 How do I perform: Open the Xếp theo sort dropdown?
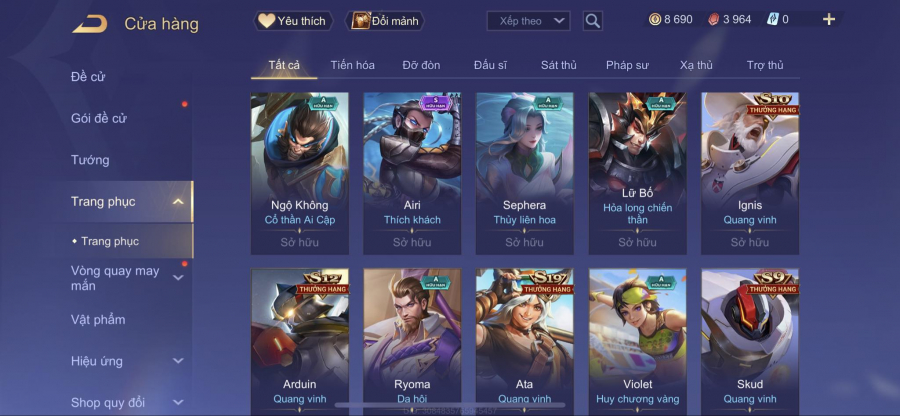[528, 21]
